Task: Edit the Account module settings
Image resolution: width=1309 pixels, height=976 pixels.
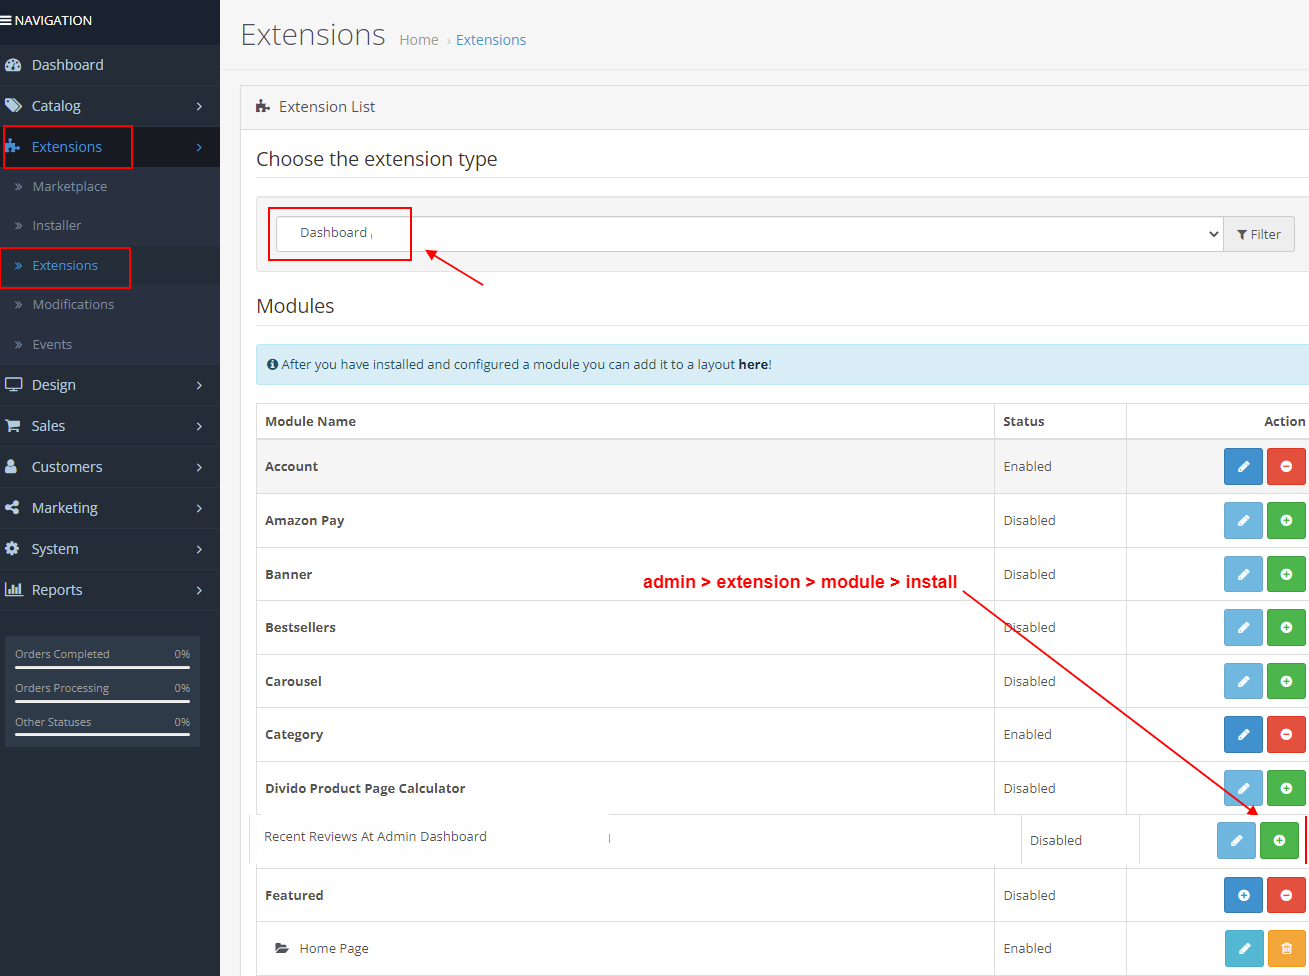Action: [x=1243, y=466]
